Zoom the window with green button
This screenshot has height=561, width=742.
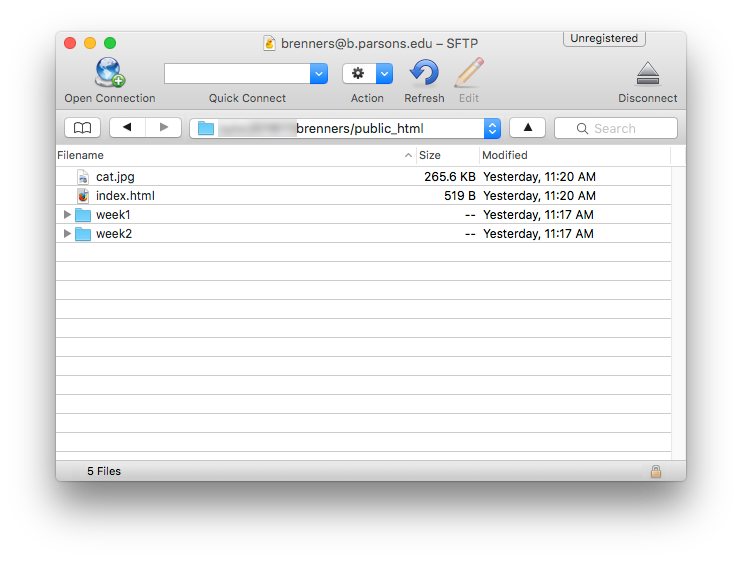110,43
